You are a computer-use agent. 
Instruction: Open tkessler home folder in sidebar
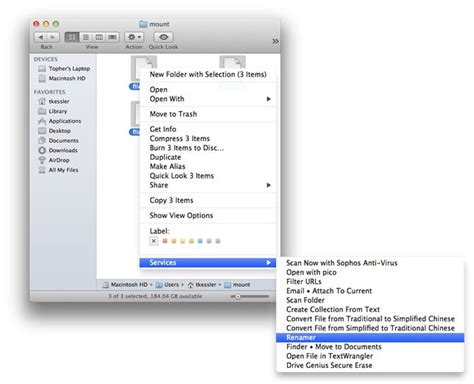[54, 101]
